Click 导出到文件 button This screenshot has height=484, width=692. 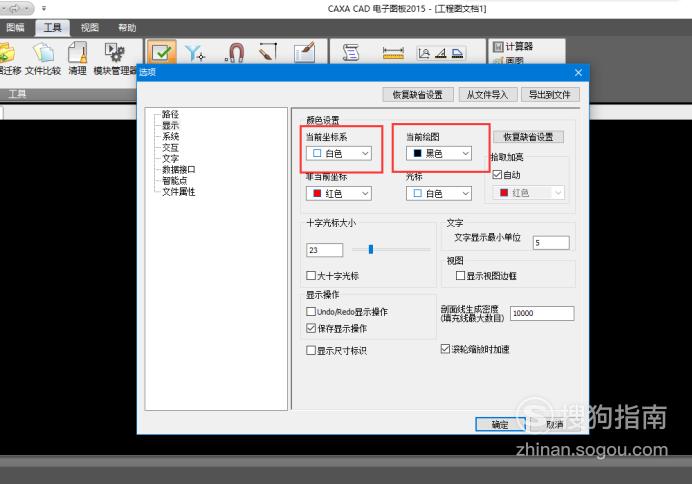[550, 95]
